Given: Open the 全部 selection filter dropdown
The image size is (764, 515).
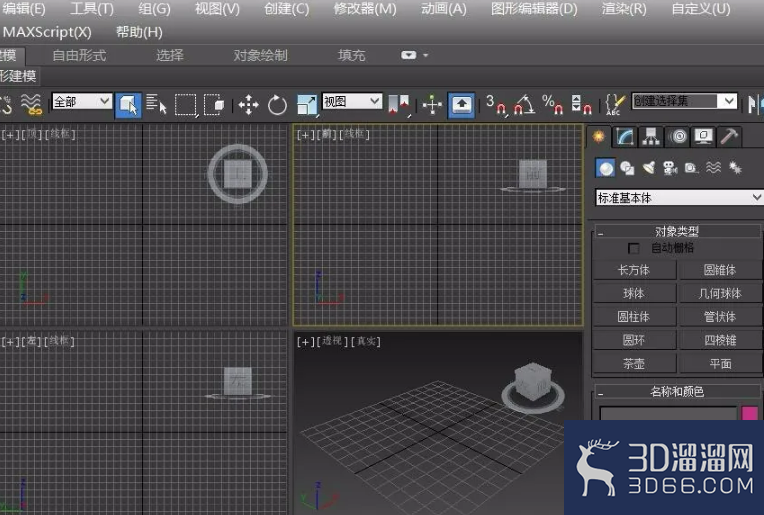Looking at the screenshot, I should [82, 101].
